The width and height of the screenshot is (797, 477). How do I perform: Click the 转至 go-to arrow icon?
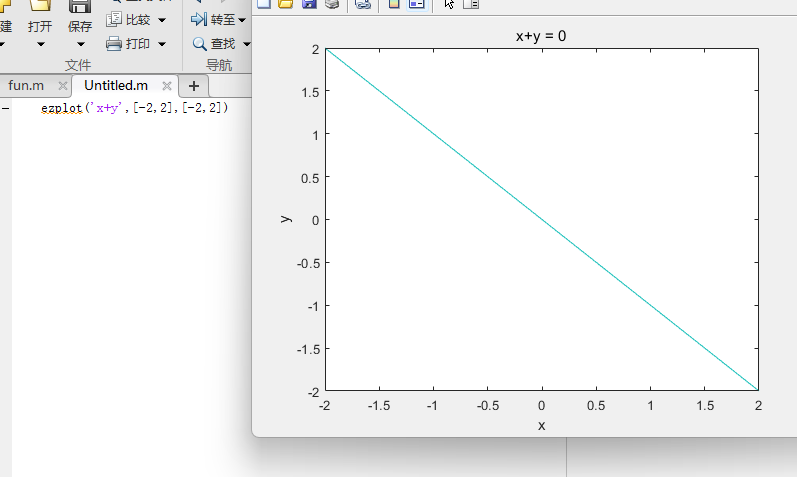(199, 20)
